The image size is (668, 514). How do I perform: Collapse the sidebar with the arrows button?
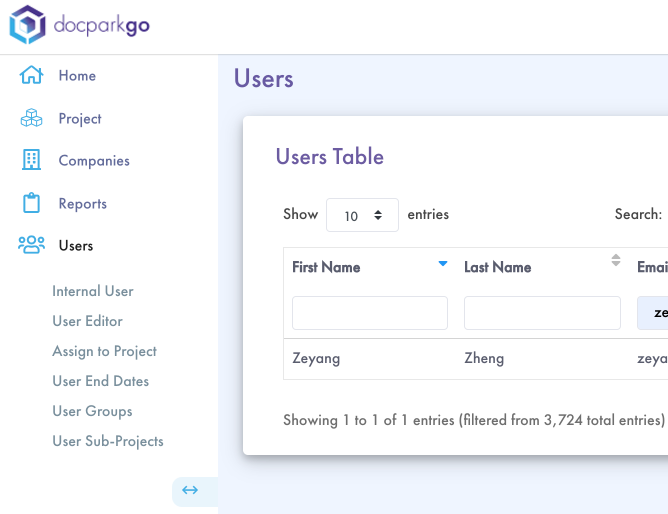click(x=190, y=490)
